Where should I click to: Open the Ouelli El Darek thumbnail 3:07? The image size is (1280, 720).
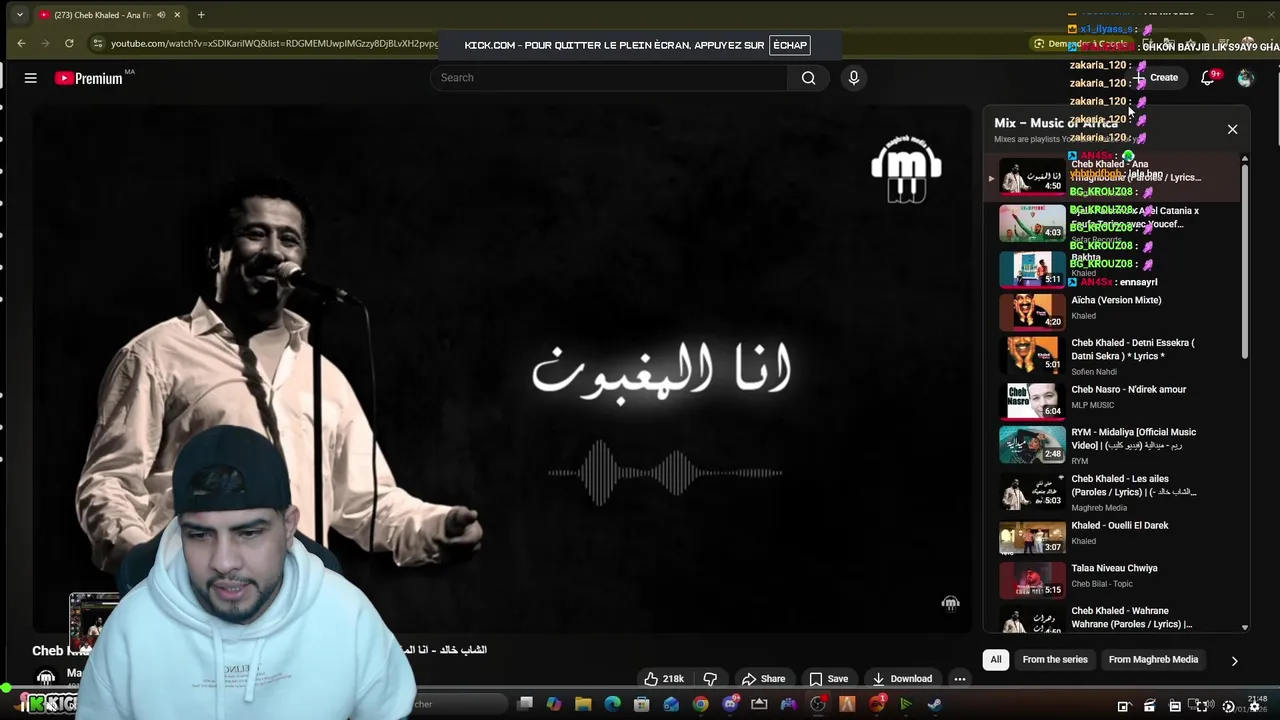(1032, 537)
